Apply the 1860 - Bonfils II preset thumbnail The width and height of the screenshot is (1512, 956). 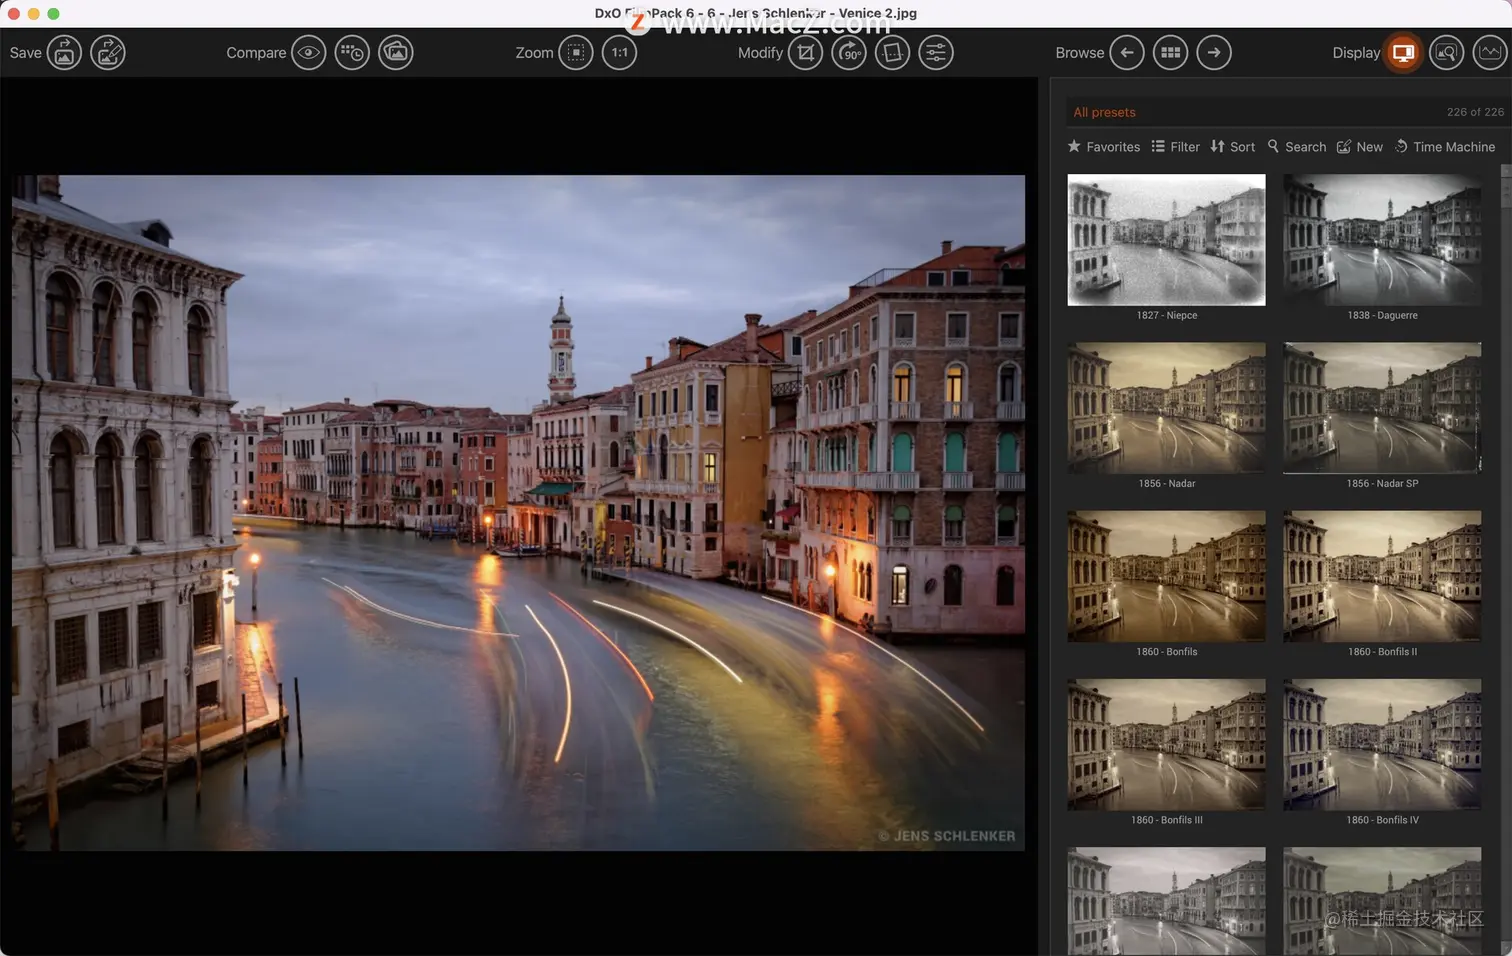[x=1382, y=576]
